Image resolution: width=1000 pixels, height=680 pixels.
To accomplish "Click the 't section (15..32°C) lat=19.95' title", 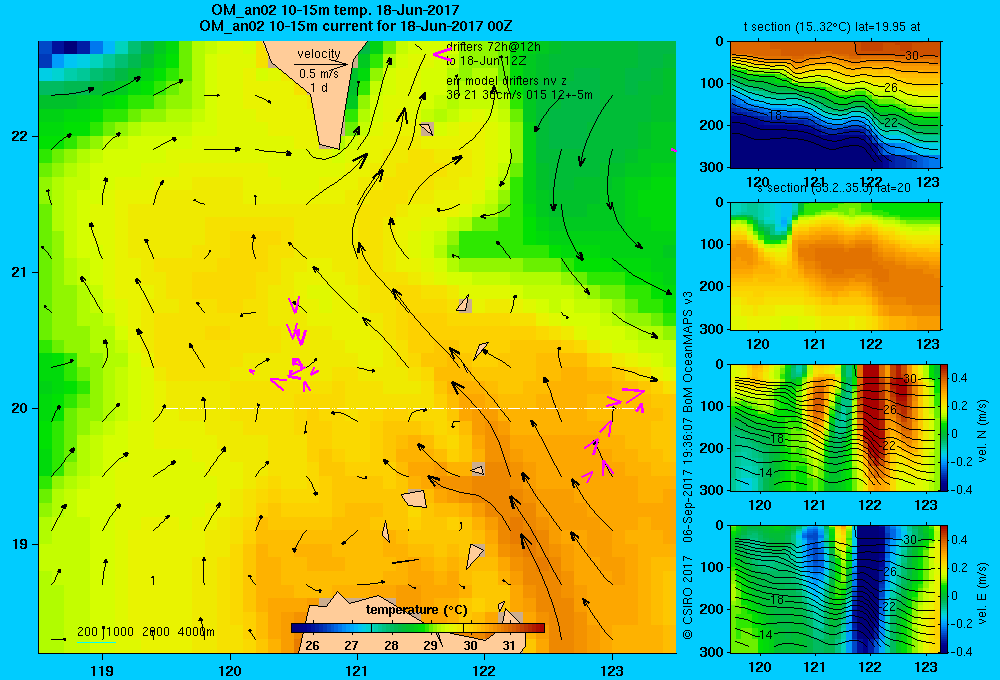I will click(823, 27).
